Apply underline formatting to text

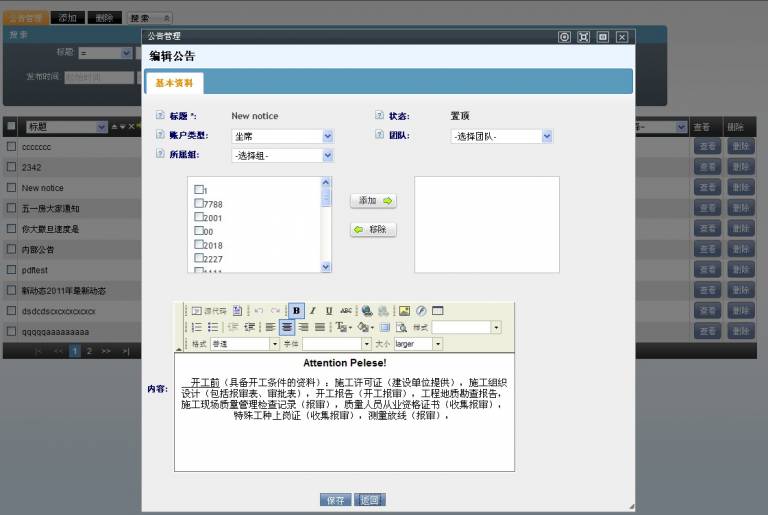[x=329, y=311]
